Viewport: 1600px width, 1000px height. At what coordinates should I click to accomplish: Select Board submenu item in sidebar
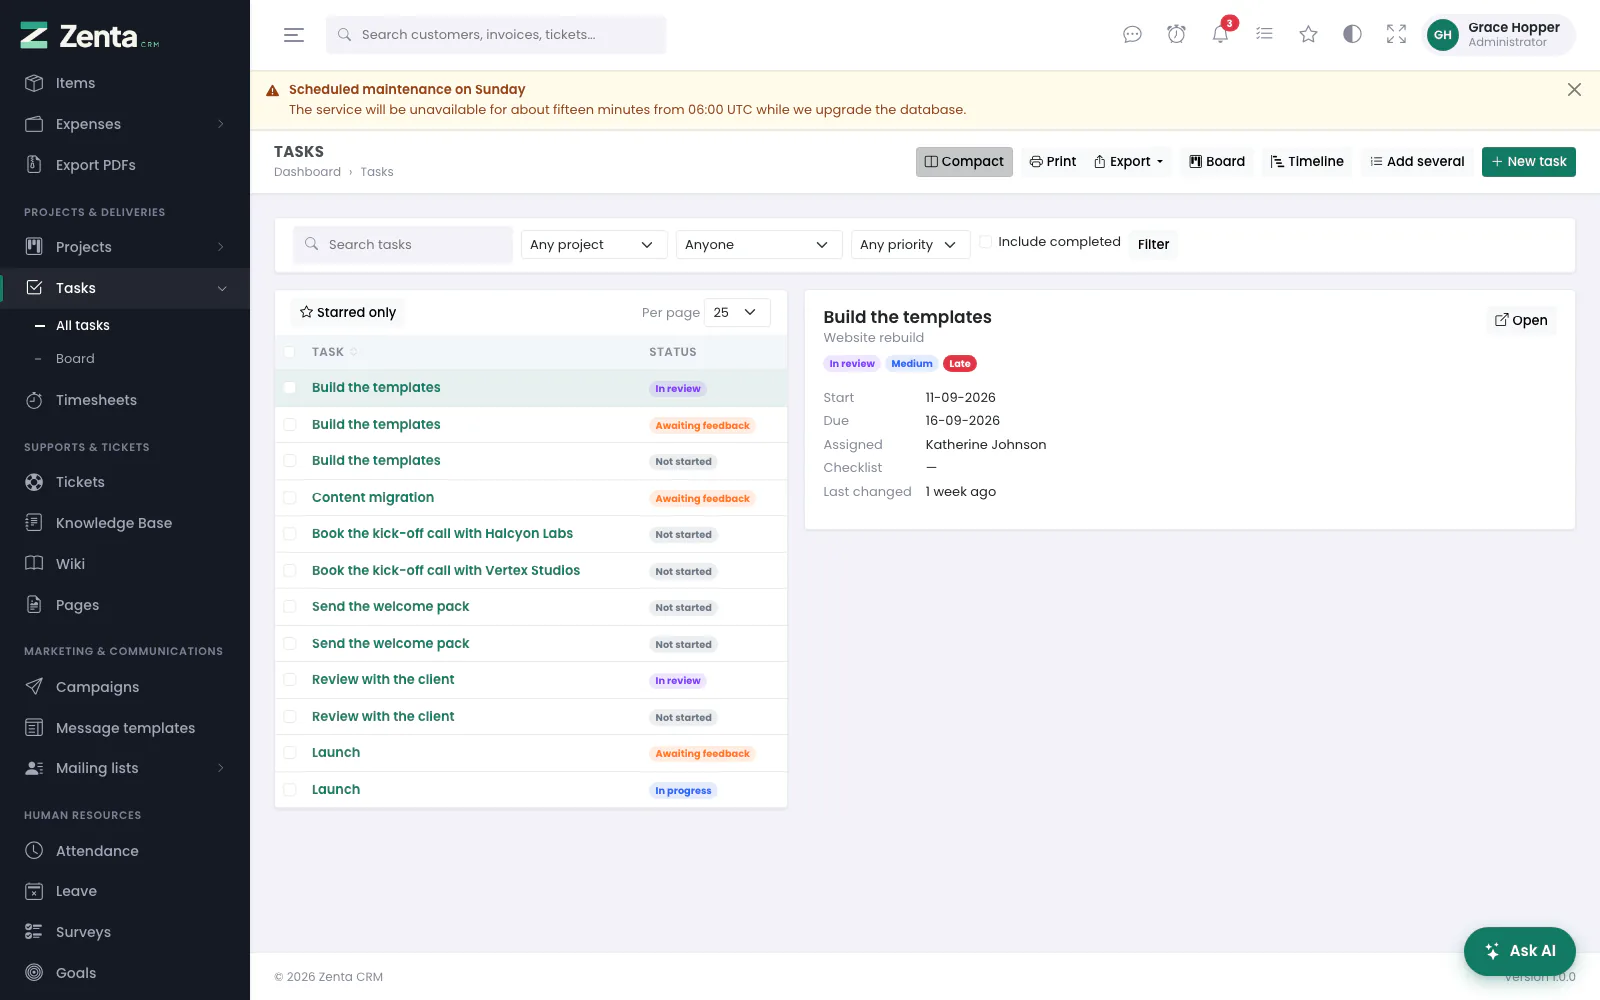click(75, 359)
